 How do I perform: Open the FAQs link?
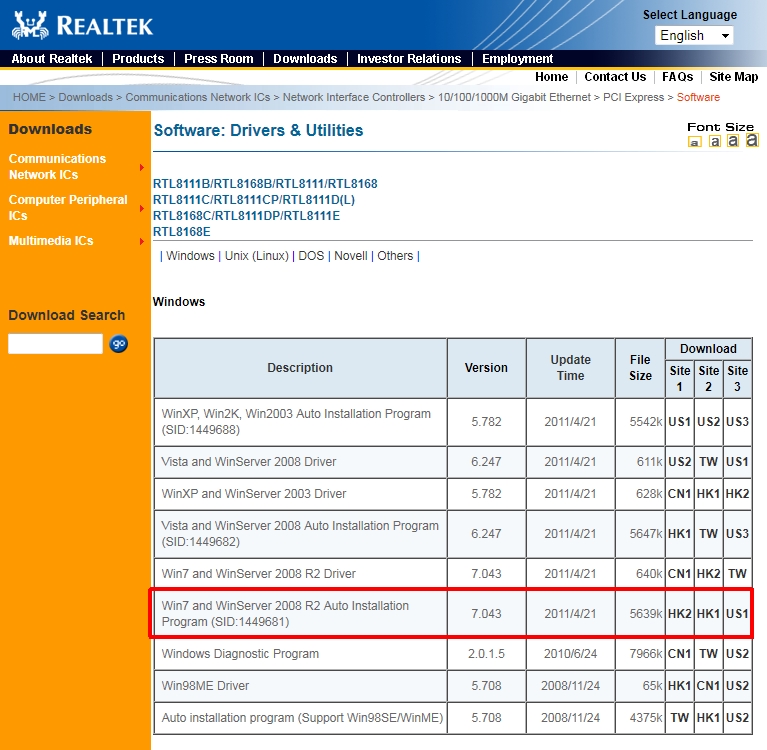coord(677,77)
